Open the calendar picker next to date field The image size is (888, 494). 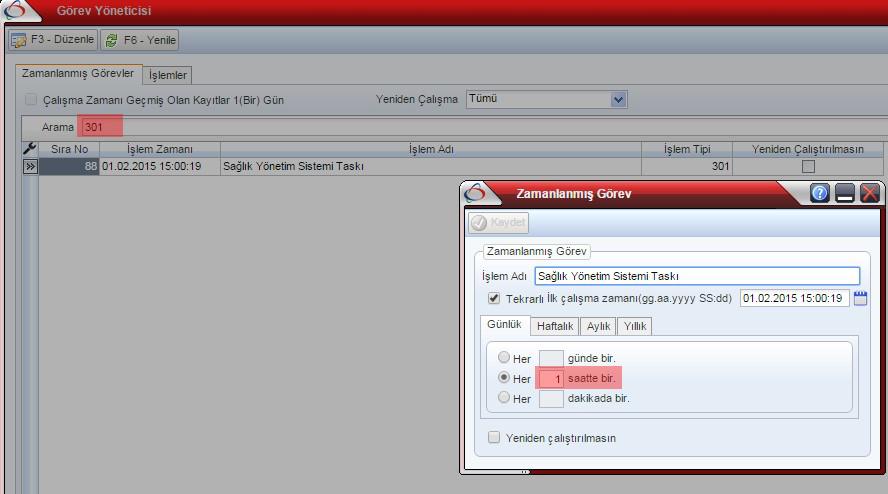pos(861,298)
